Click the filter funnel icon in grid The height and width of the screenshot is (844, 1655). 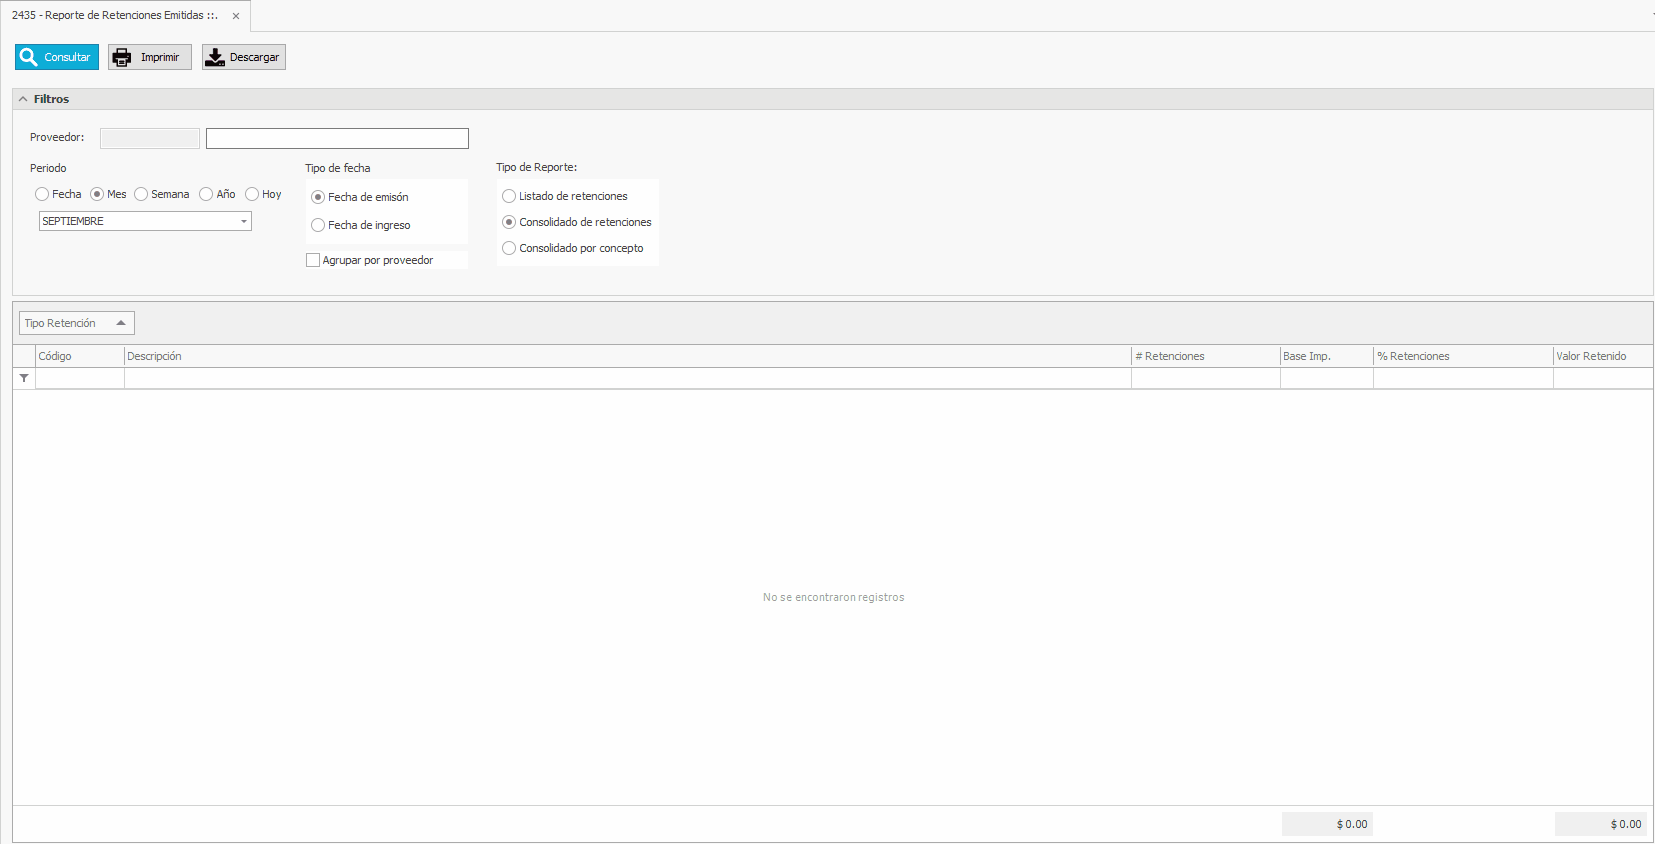pos(24,378)
